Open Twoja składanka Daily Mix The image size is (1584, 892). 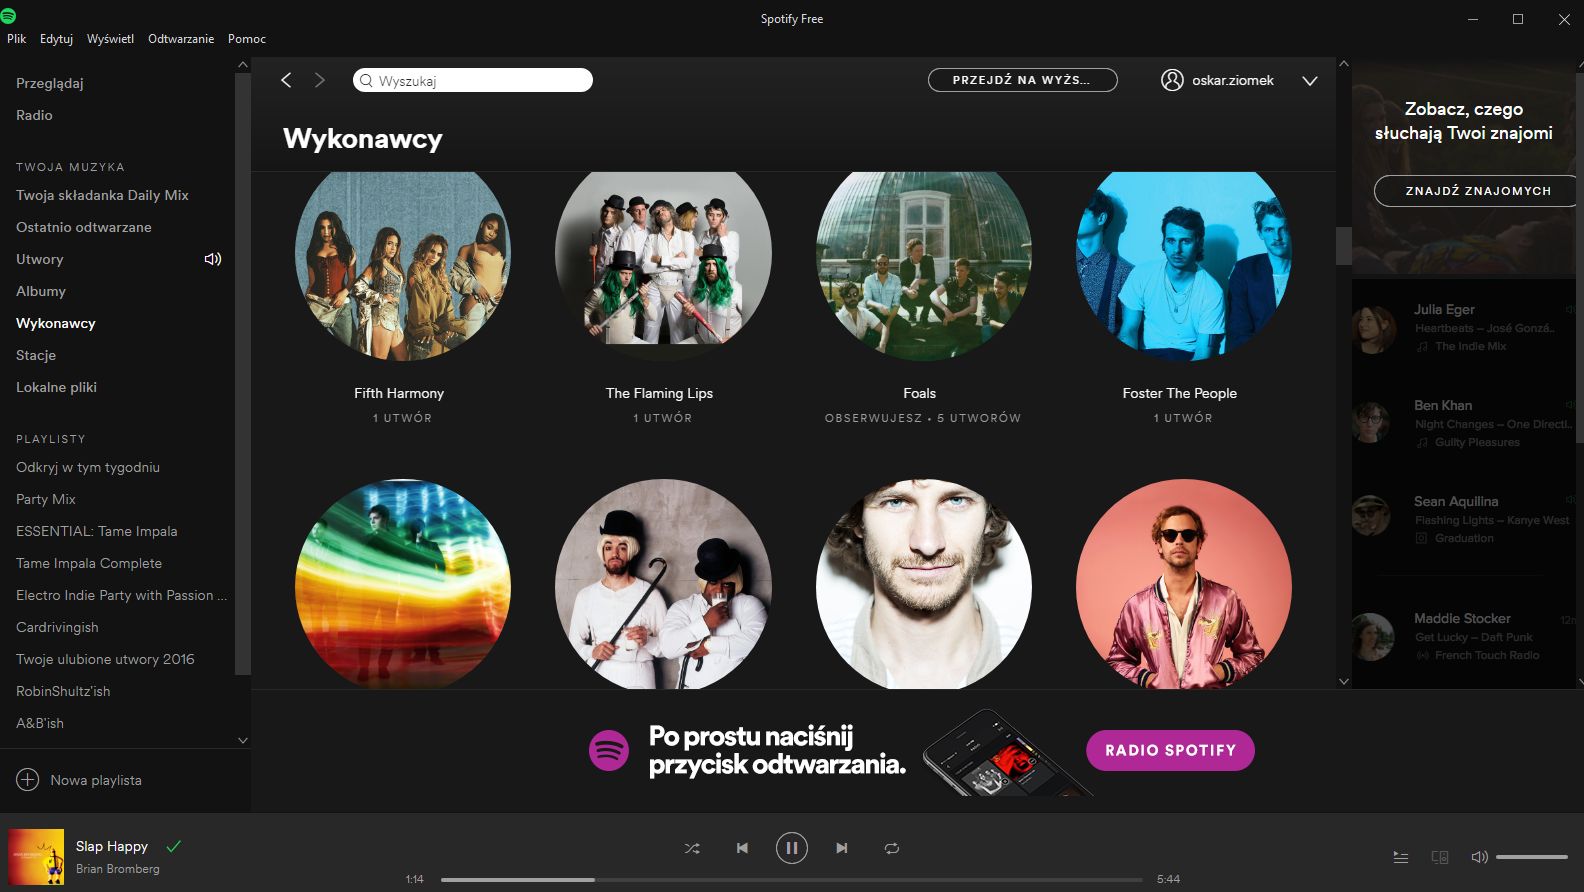click(102, 195)
